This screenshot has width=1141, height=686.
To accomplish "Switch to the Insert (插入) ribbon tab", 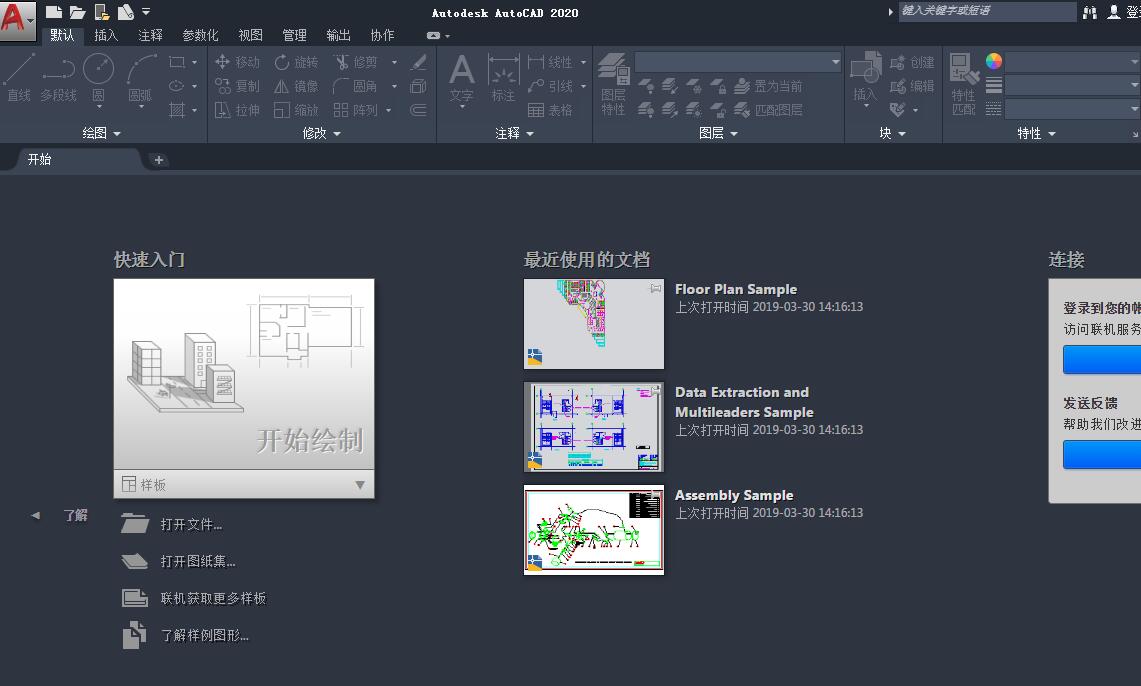I will pyautogui.click(x=106, y=35).
